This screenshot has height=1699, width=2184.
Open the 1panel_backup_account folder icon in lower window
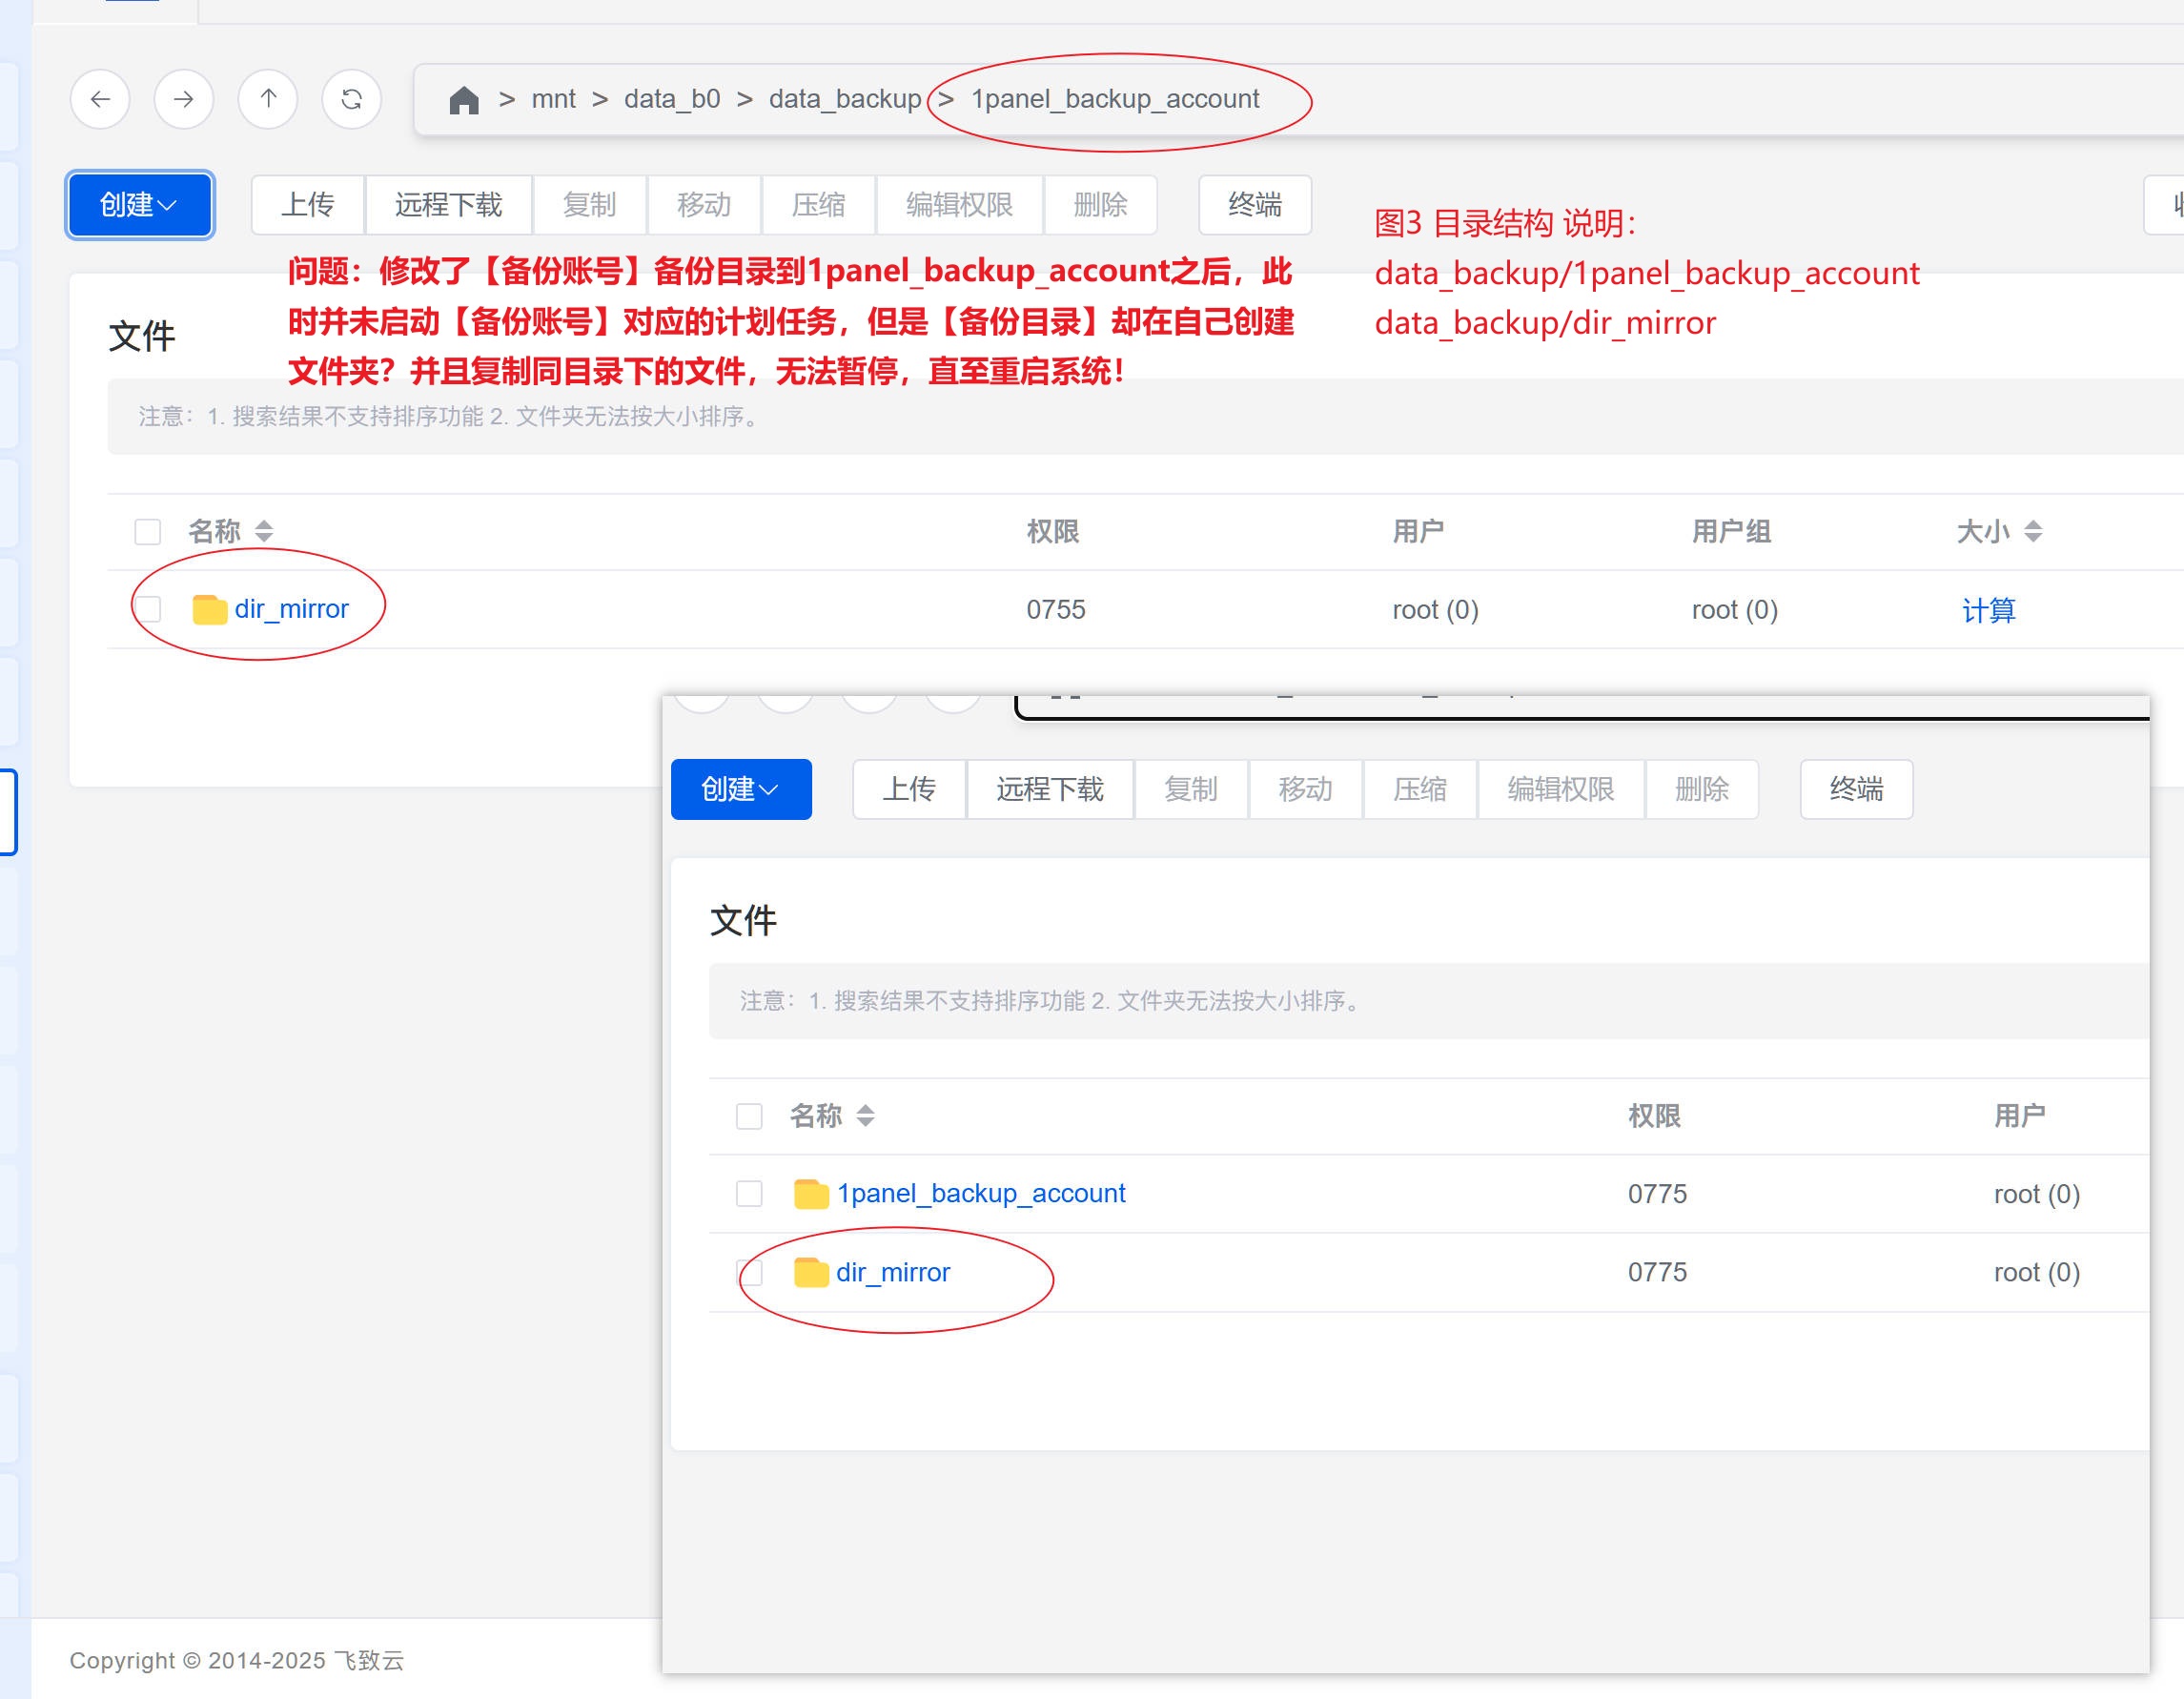811,1193
